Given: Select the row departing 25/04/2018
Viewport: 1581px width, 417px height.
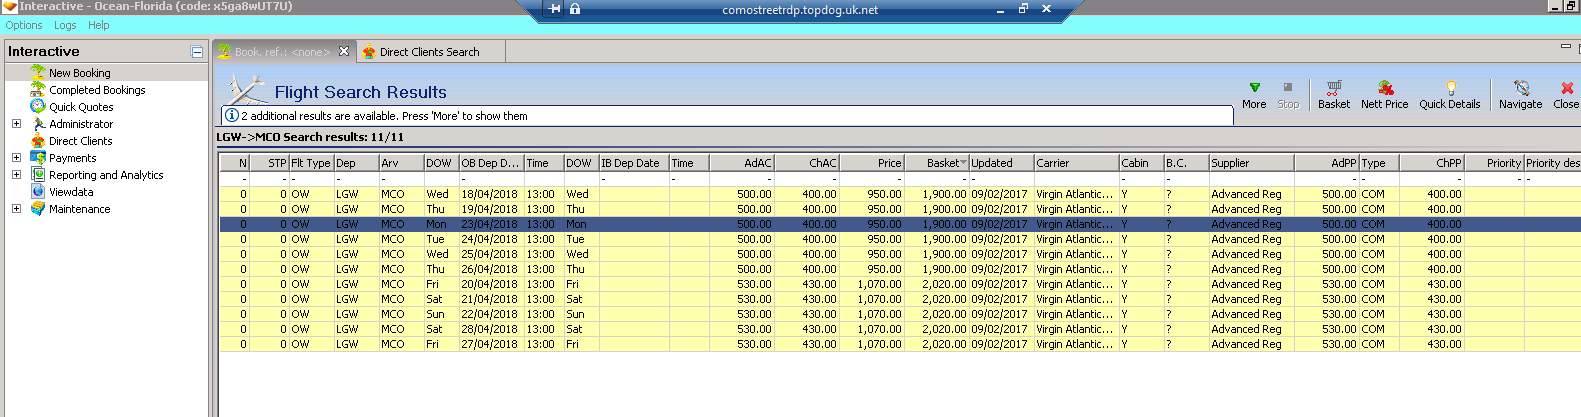Looking at the screenshot, I should (x=900, y=254).
